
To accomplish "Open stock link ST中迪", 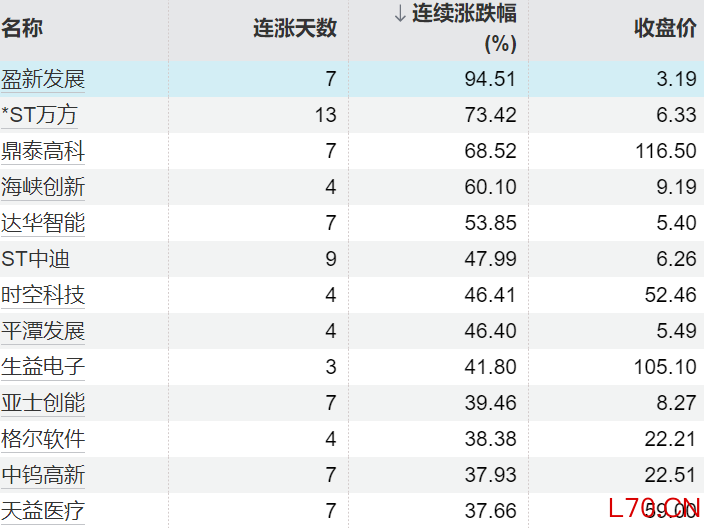I will click(35, 259).
